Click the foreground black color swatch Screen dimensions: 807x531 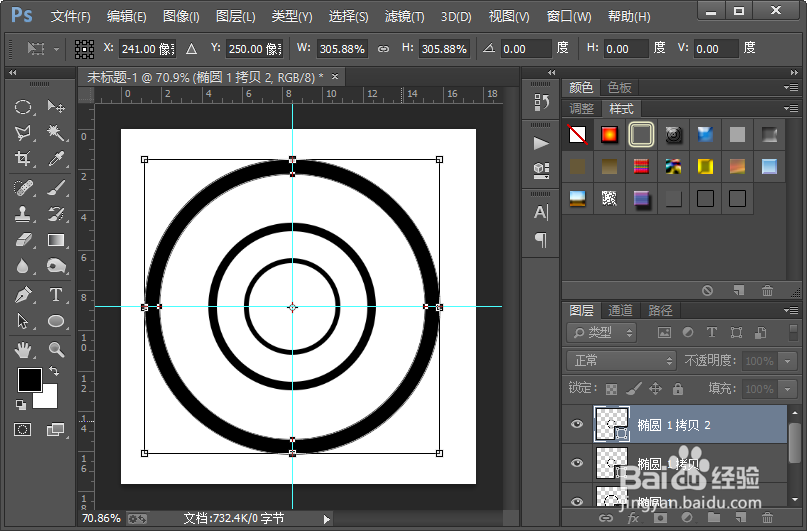[28, 380]
